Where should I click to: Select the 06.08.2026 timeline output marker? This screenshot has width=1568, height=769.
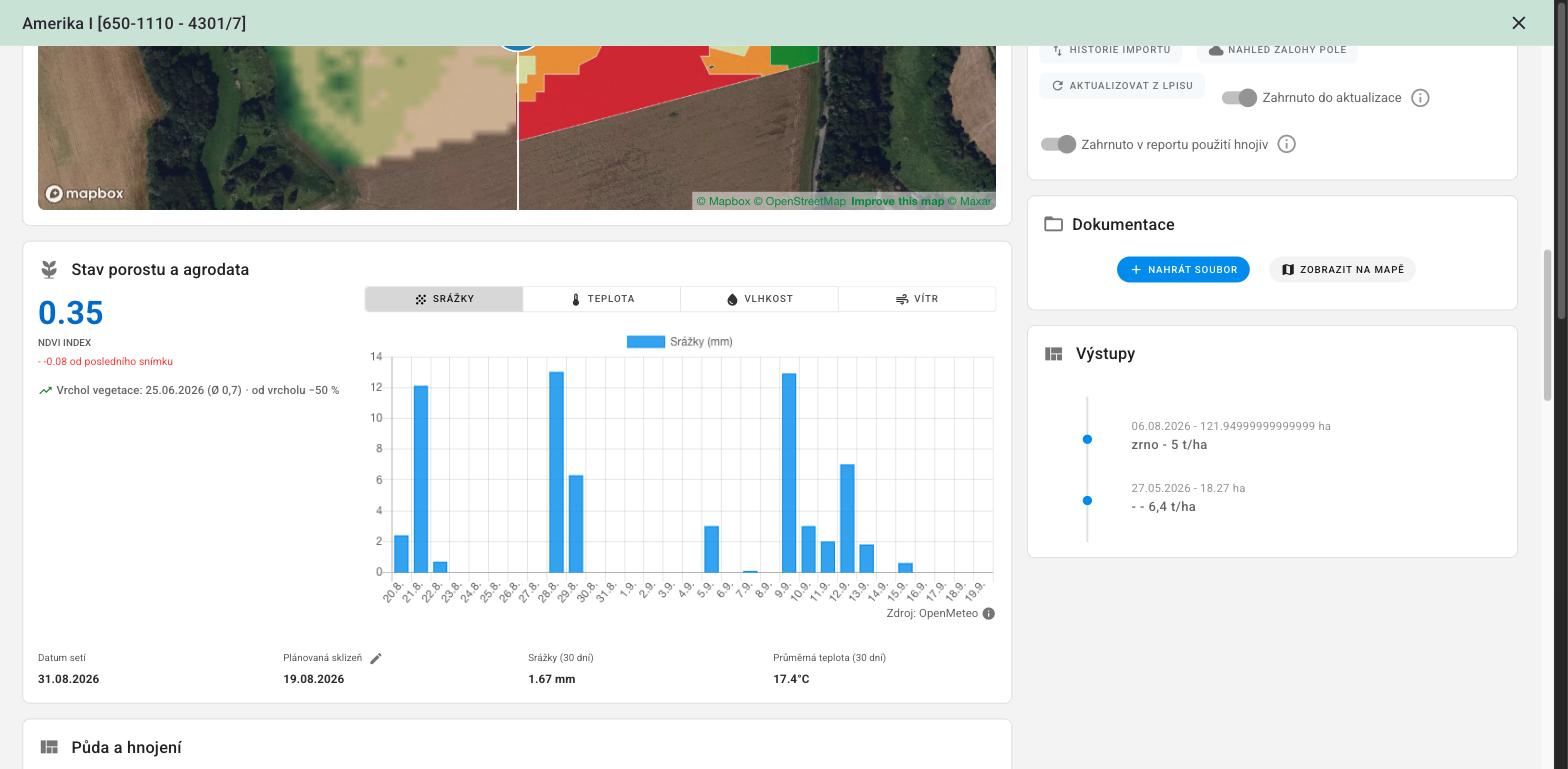point(1087,439)
